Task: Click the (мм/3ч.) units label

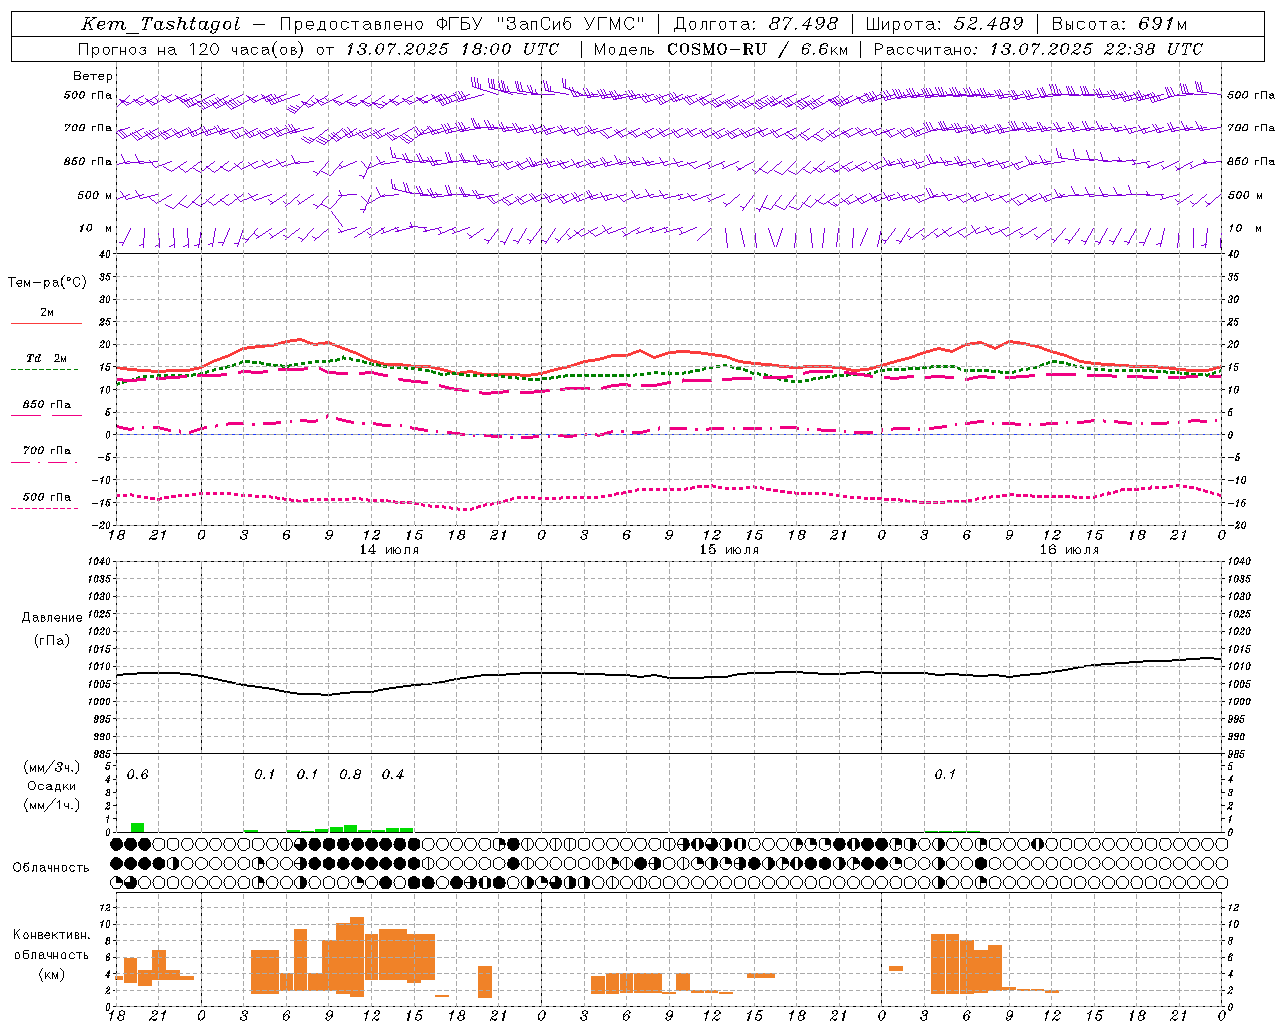Action: coord(51,767)
